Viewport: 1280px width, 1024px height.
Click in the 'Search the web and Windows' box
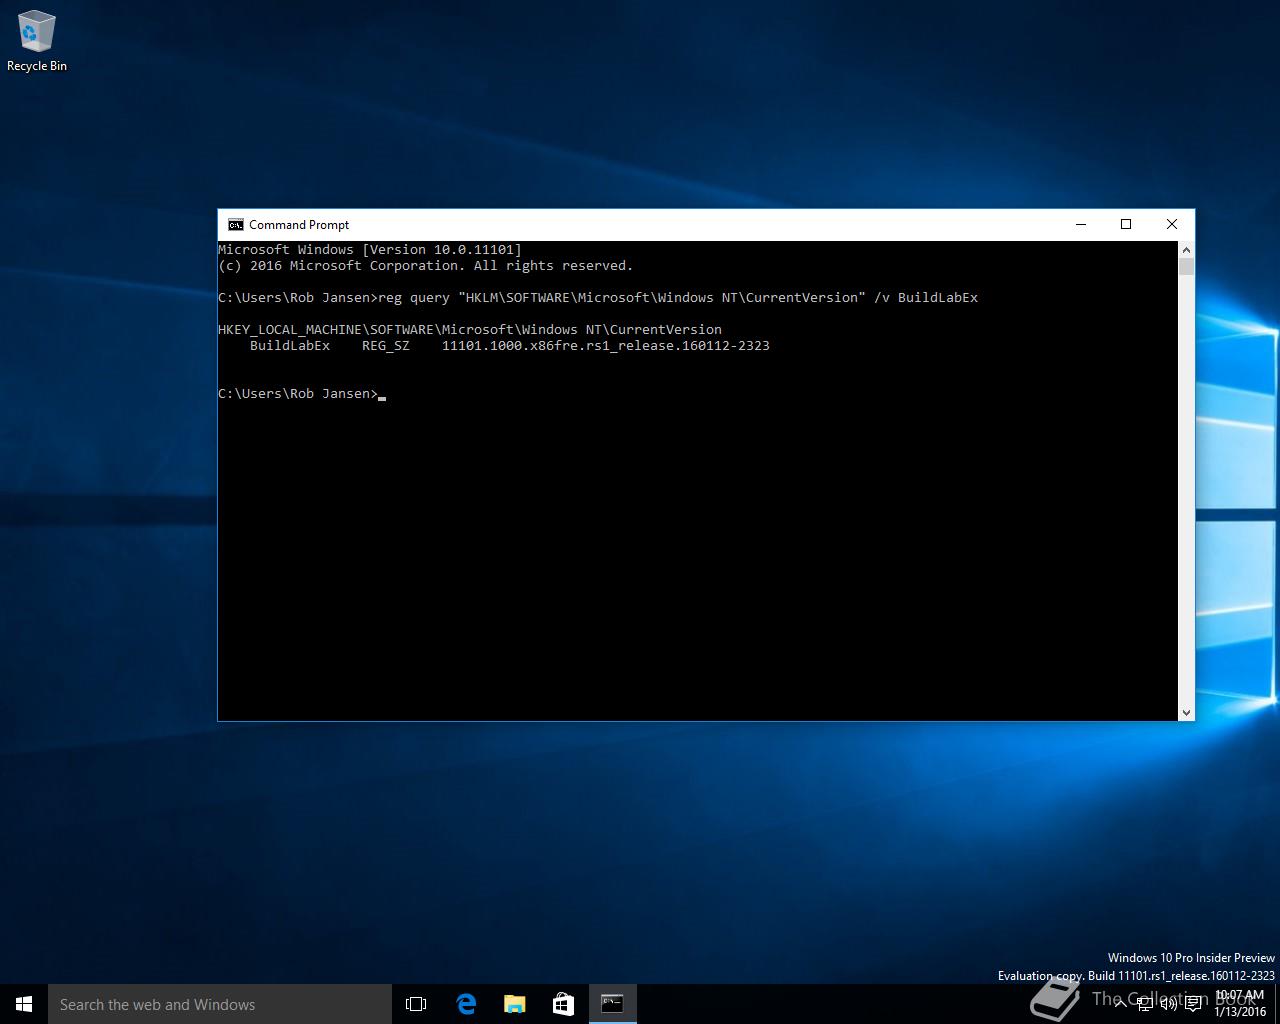[x=220, y=1004]
